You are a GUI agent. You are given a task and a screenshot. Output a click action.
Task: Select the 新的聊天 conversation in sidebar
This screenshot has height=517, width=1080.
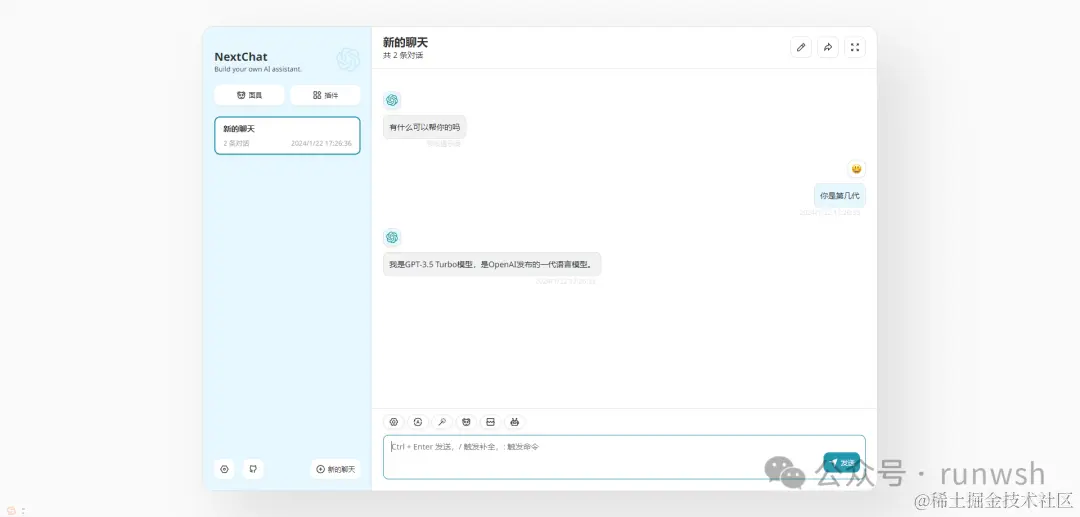pyautogui.click(x=287, y=136)
